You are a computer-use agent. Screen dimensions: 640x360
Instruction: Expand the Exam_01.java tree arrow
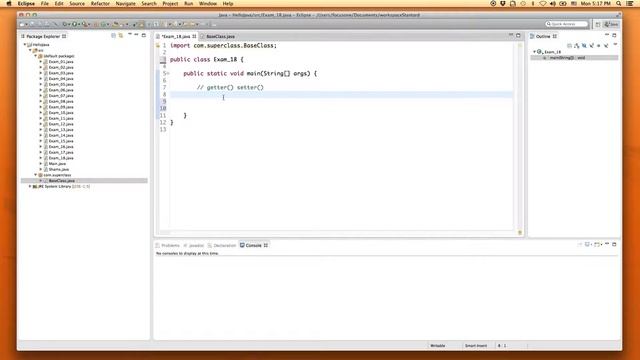click(41, 62)
